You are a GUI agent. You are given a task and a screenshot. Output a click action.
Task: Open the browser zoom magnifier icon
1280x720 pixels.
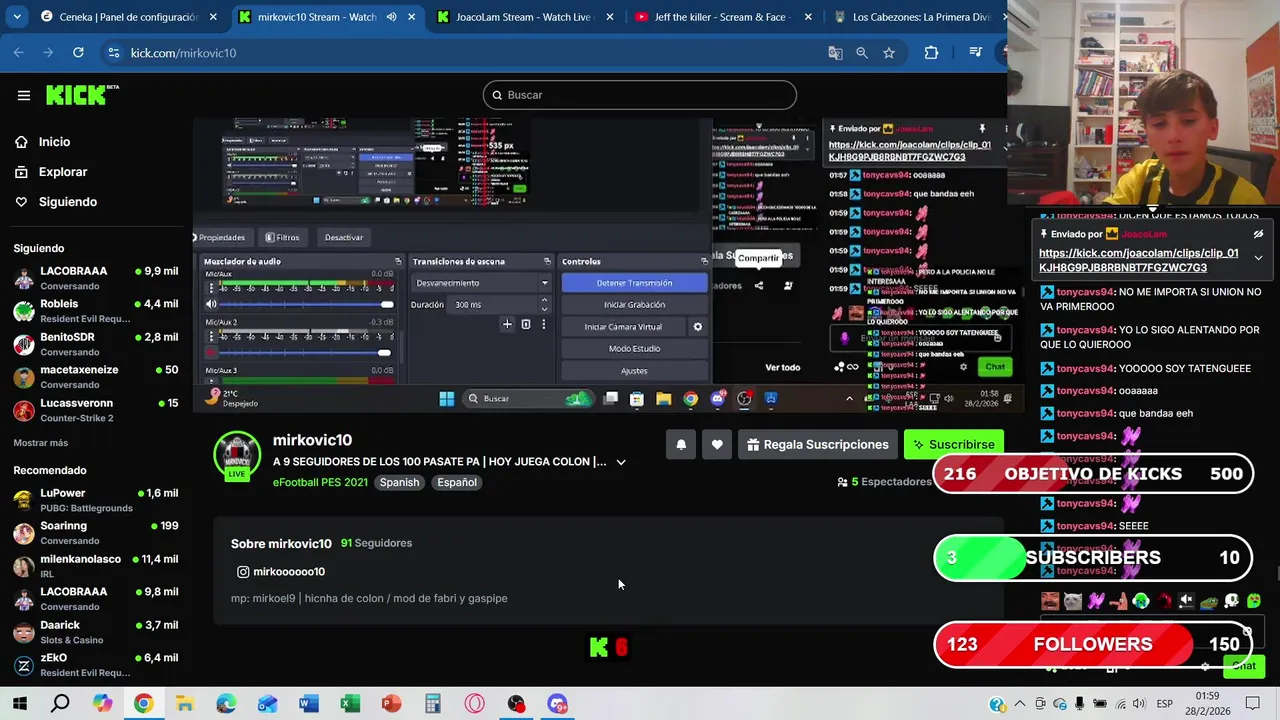tap(861, 53)
